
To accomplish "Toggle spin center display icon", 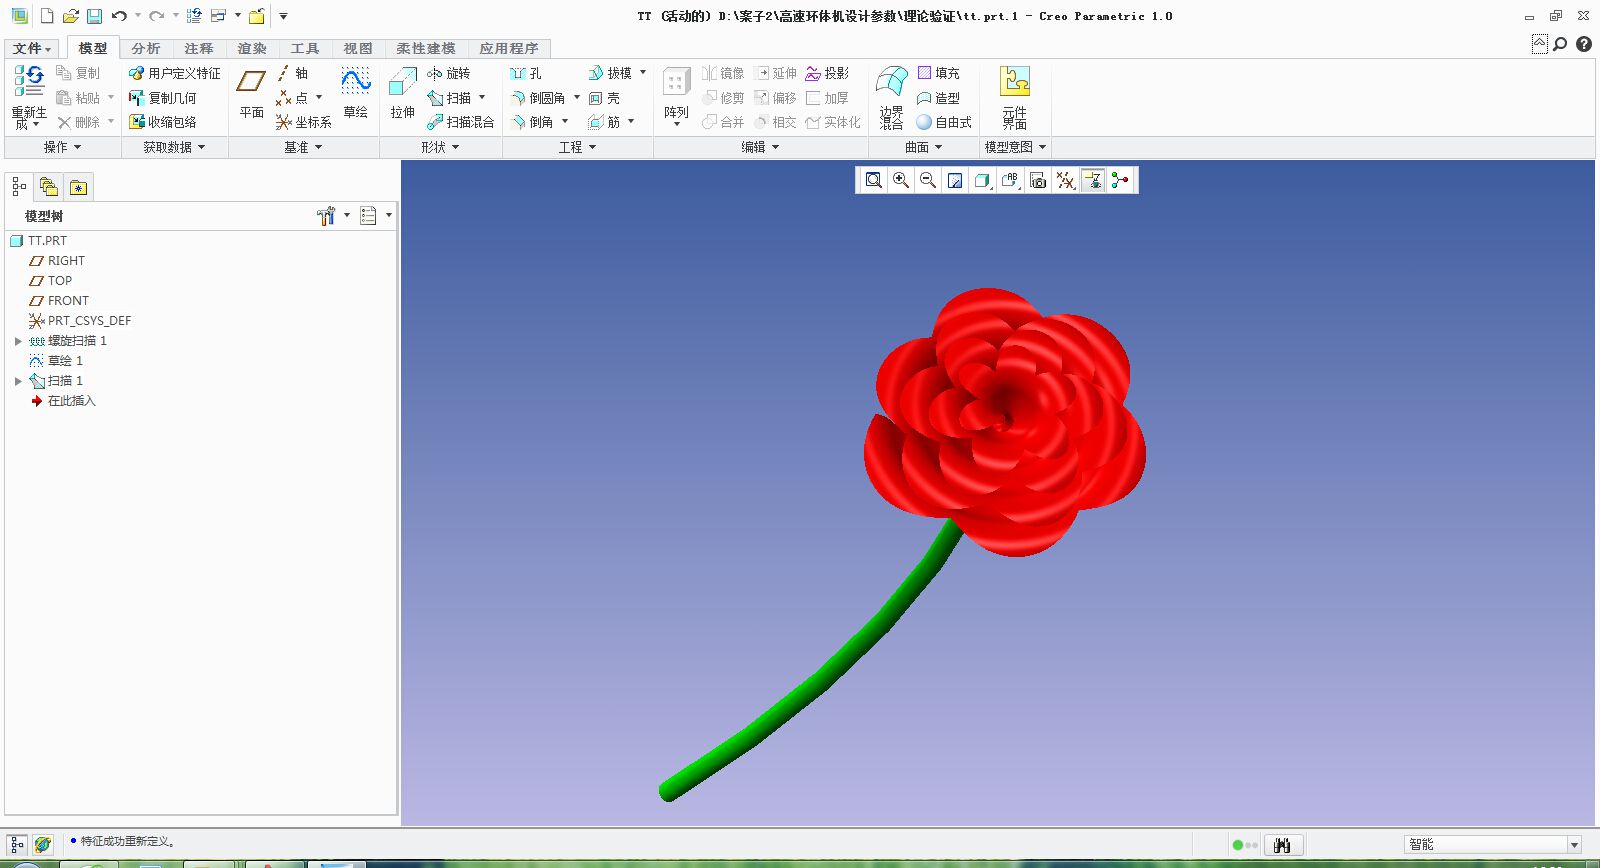I will 1120,180.
